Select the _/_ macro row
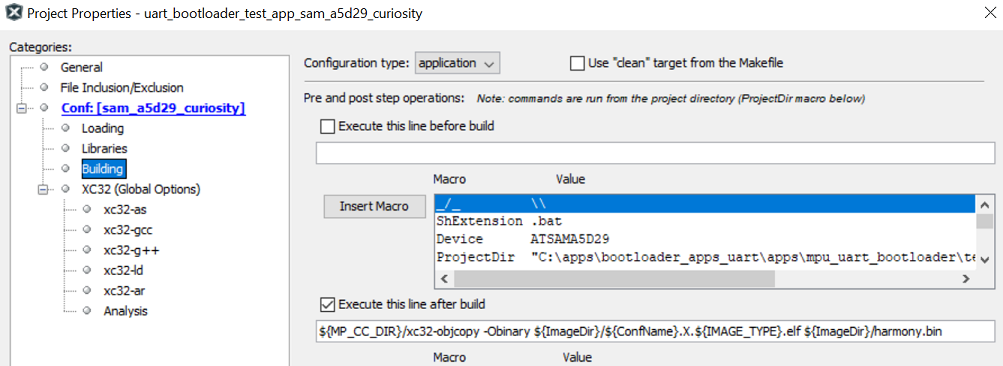1003x366 pixels. 705,204
